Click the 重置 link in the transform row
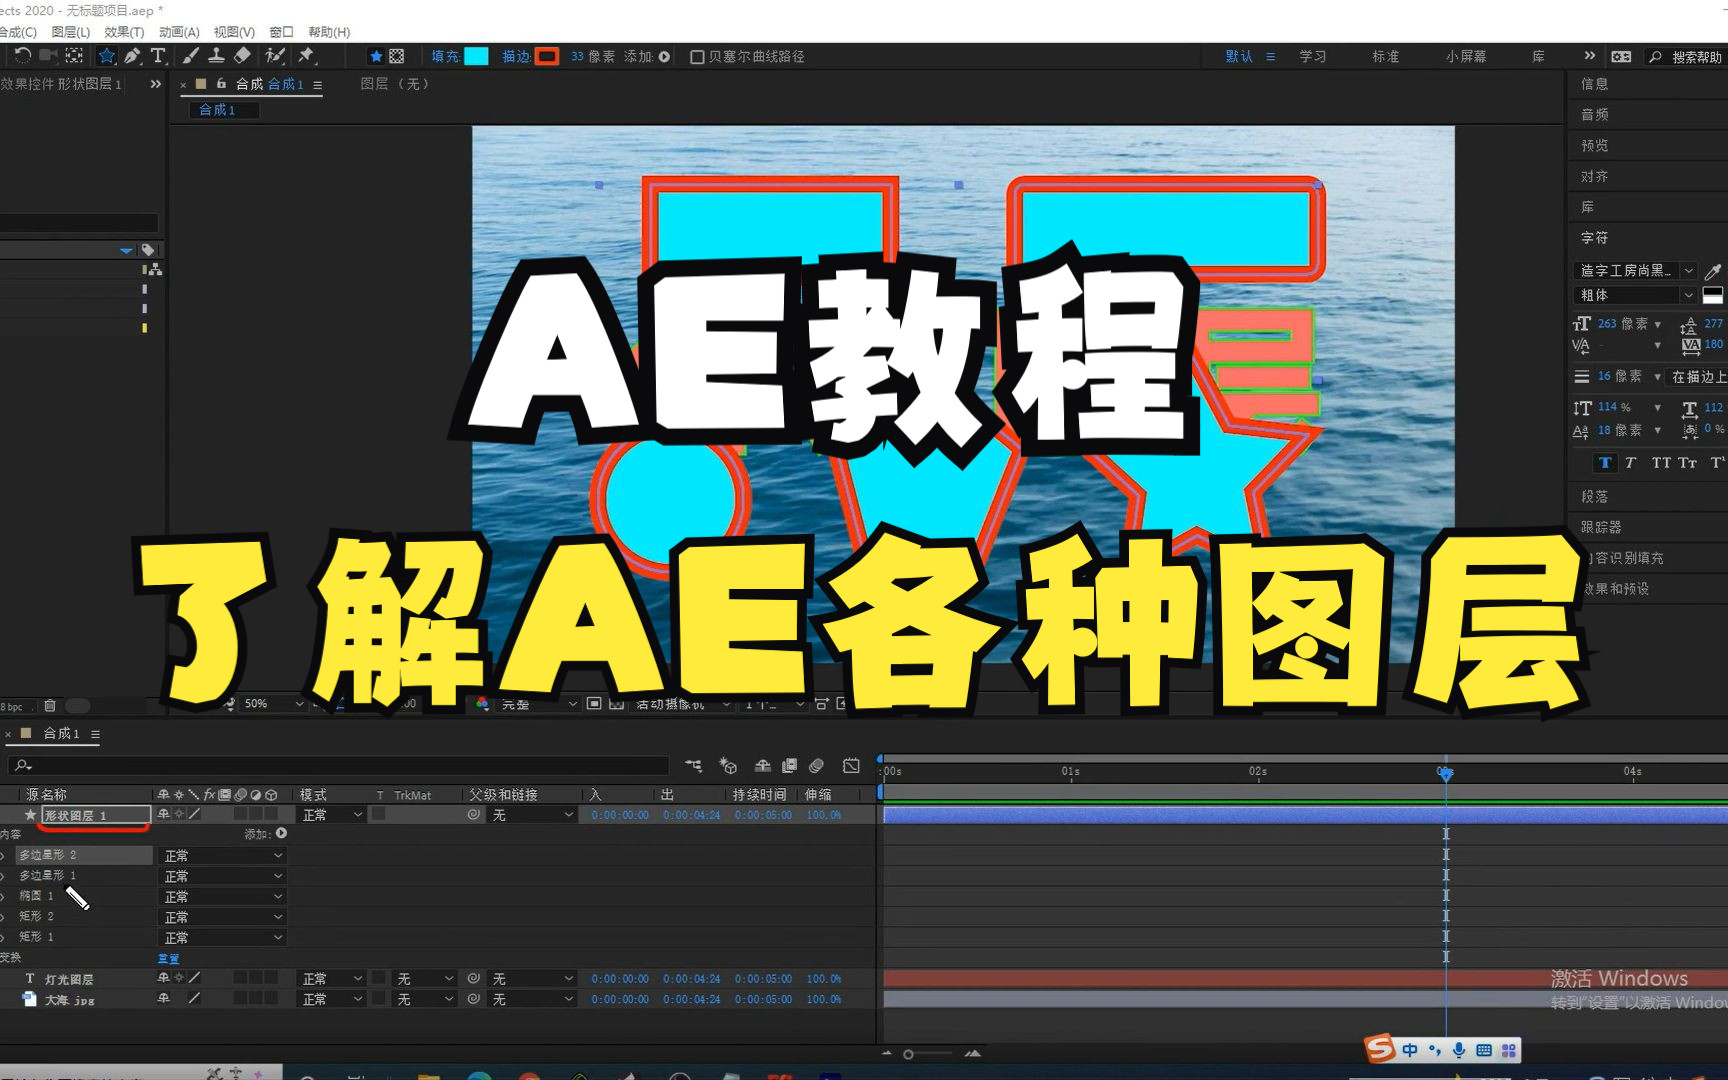 pos(169,958)
